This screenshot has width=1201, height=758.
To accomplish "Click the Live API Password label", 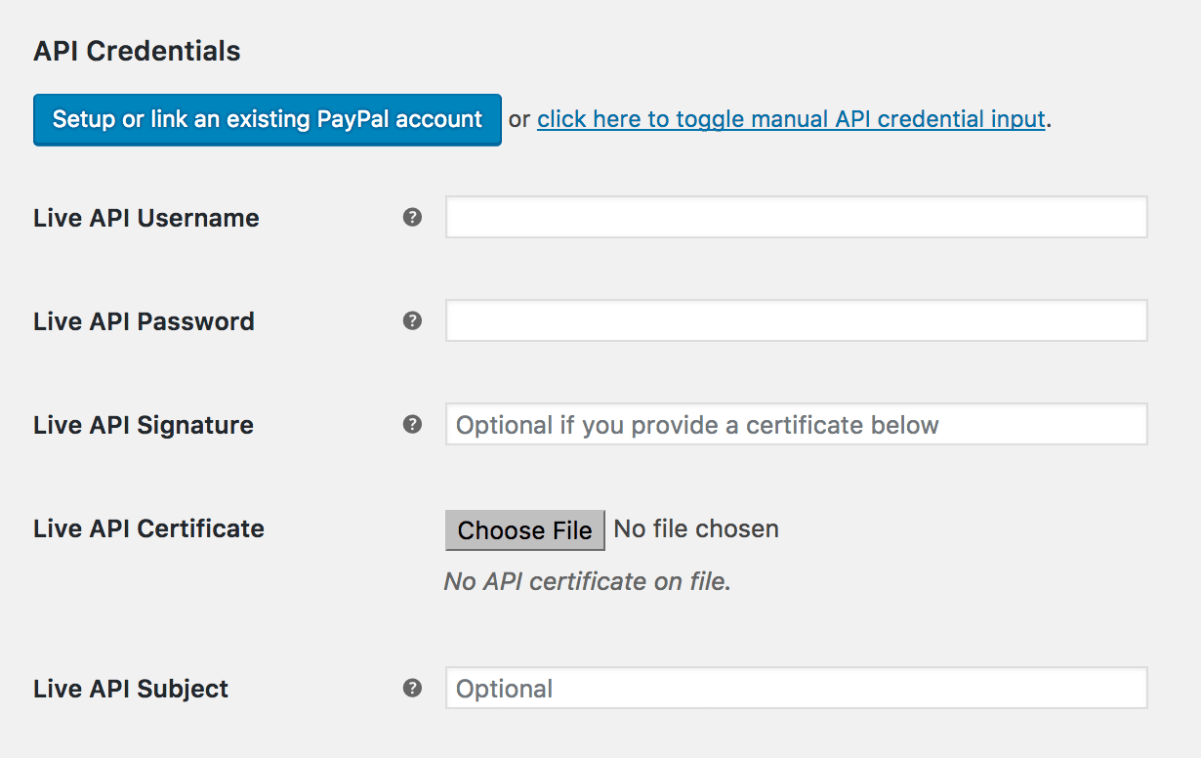I will pos(143,321).
